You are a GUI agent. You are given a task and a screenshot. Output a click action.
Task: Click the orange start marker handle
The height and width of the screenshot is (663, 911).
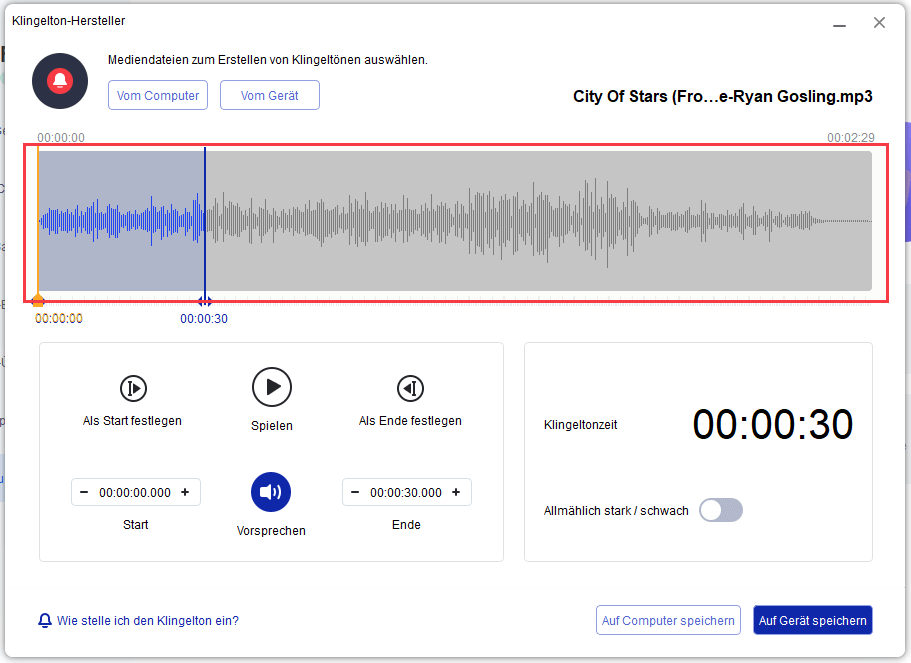(x=38, y=301)
